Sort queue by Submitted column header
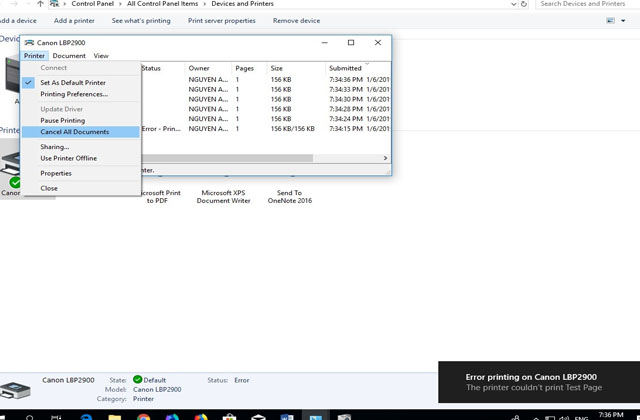This screenshot has height=420, width=640. pos(358,68)
